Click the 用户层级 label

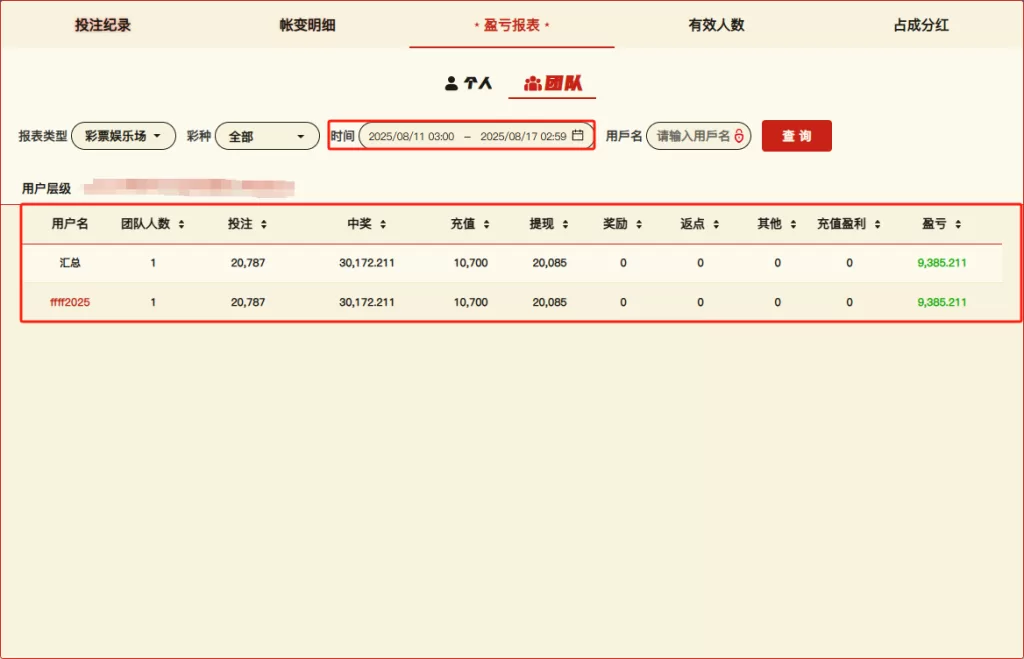(46, 189)
